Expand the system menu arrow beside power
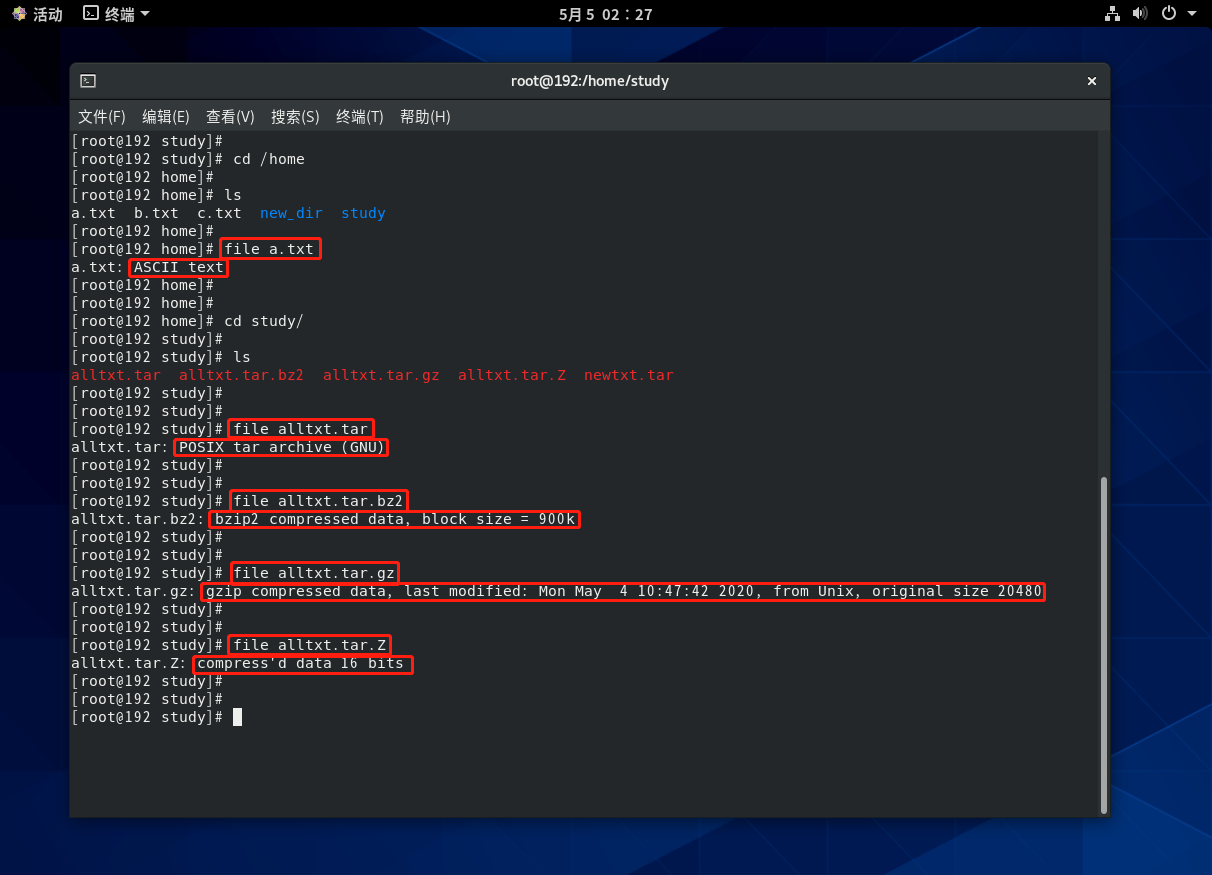 [1192, 14]
